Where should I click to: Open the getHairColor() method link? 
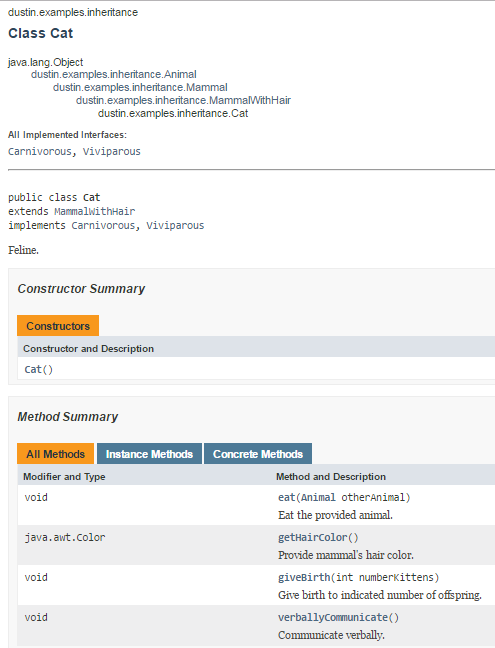click(x=318, y=538)
